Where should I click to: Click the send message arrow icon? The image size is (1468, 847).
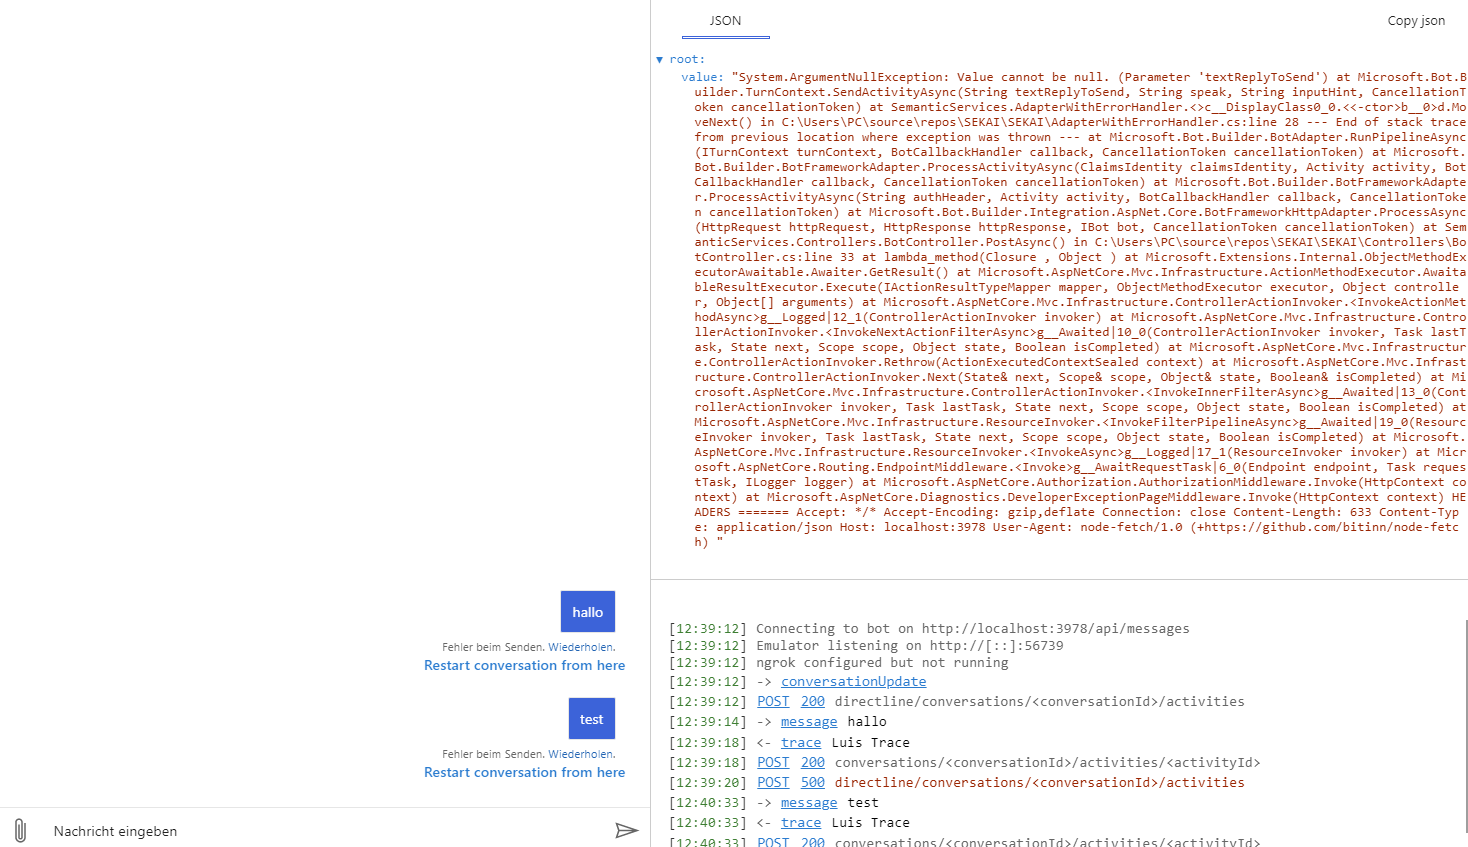[x=627, y=830]
